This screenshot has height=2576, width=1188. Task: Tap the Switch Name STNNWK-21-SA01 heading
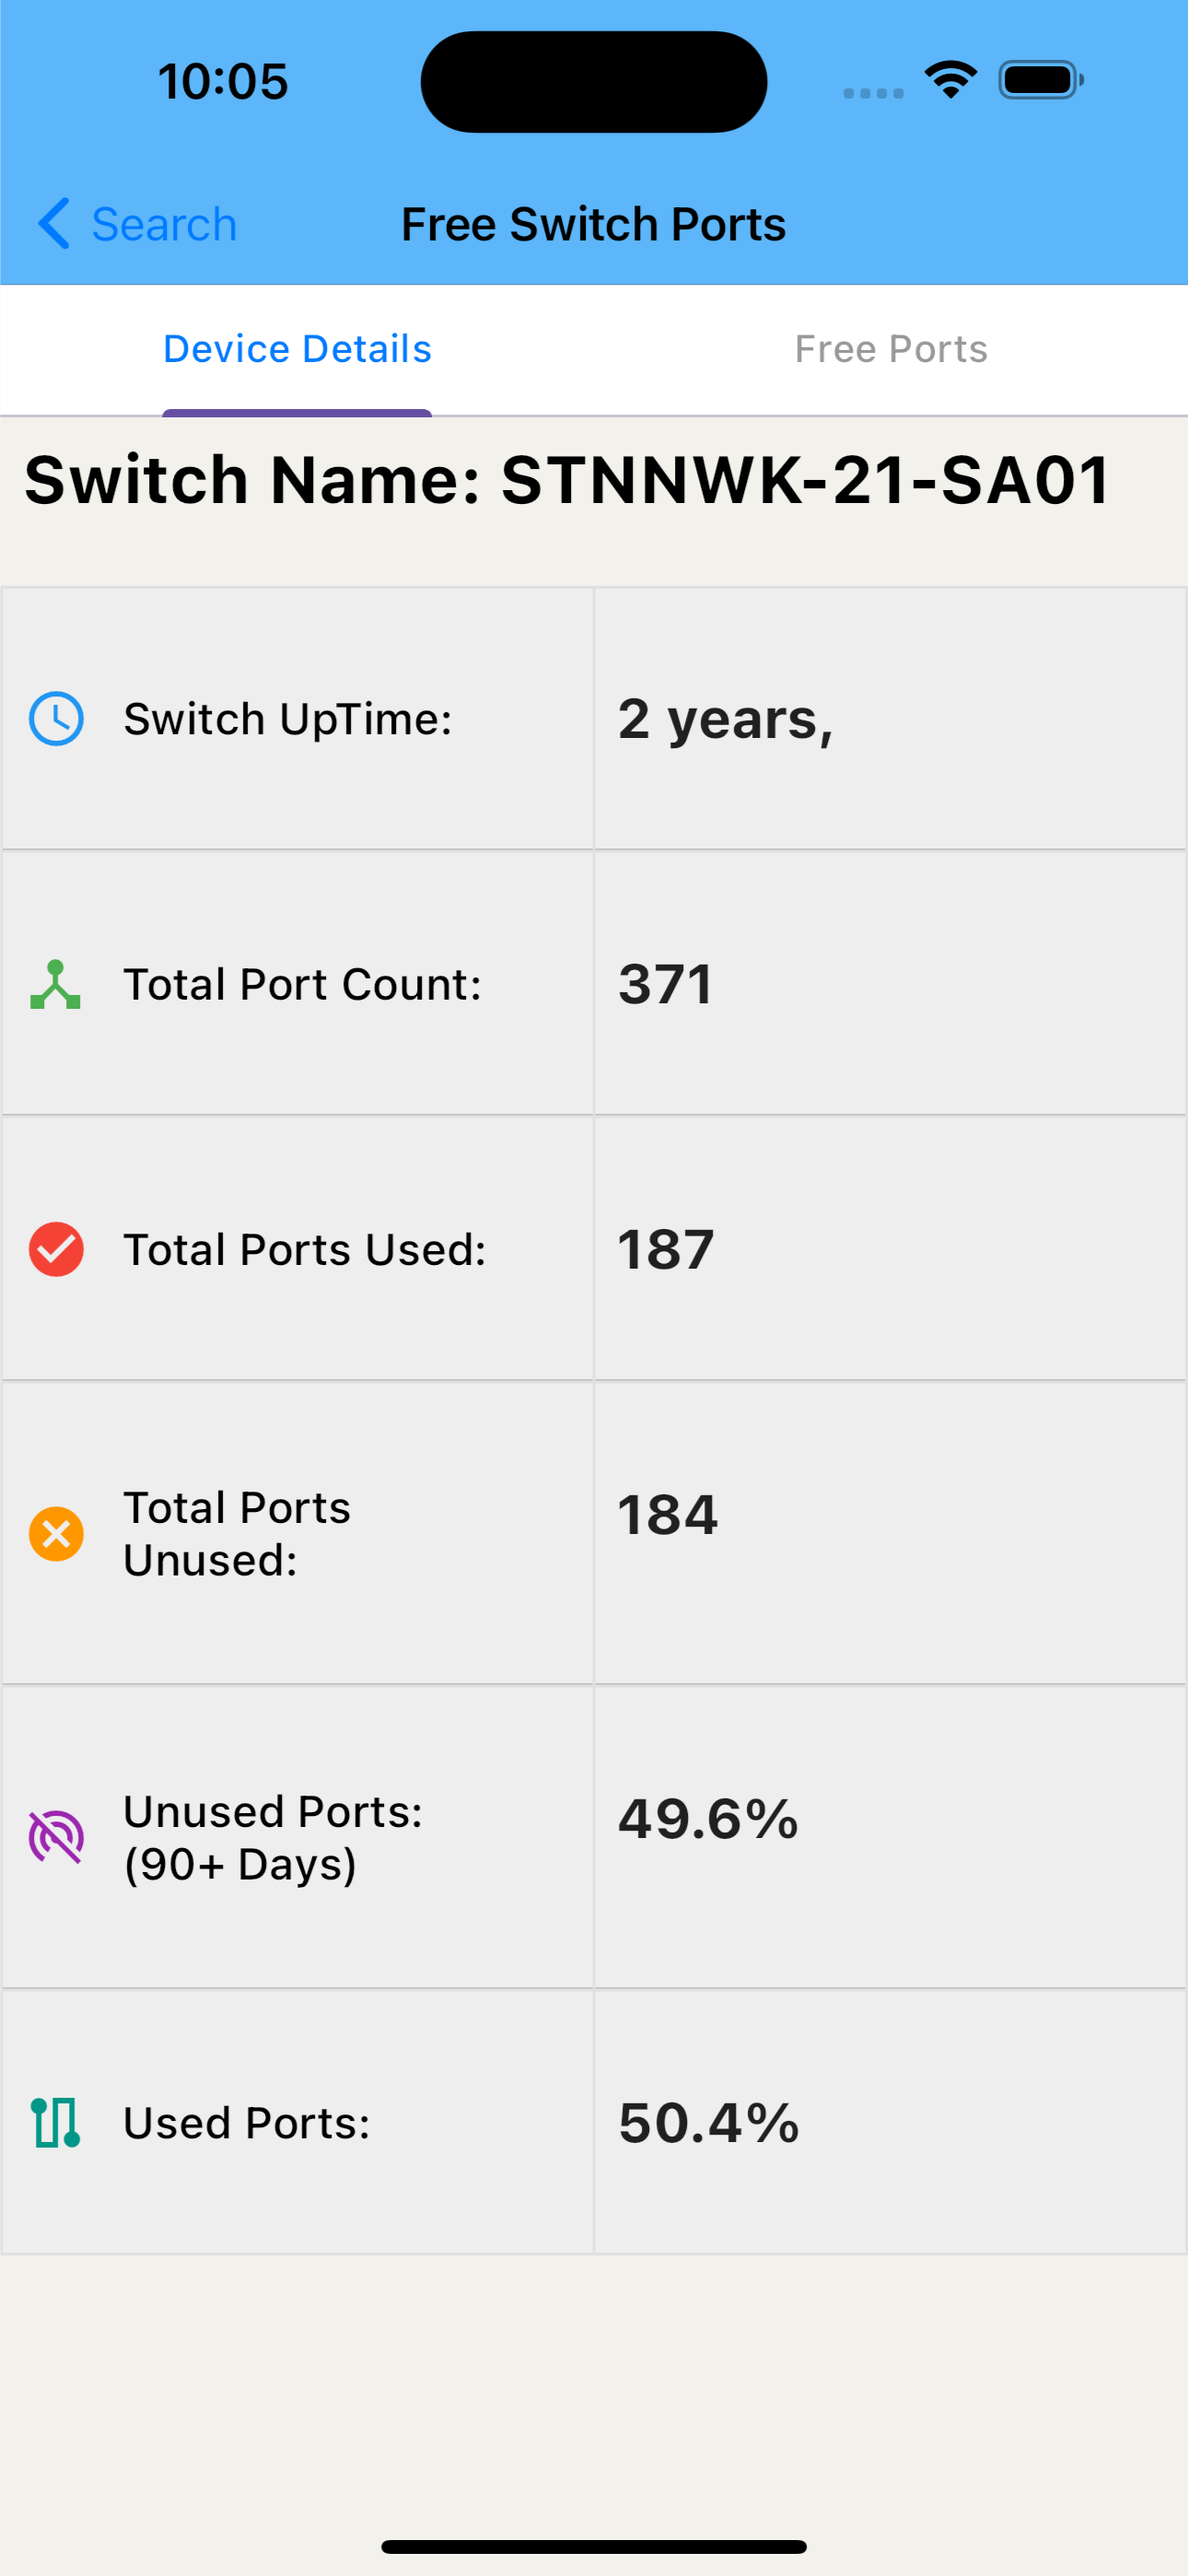coord(567,480)
